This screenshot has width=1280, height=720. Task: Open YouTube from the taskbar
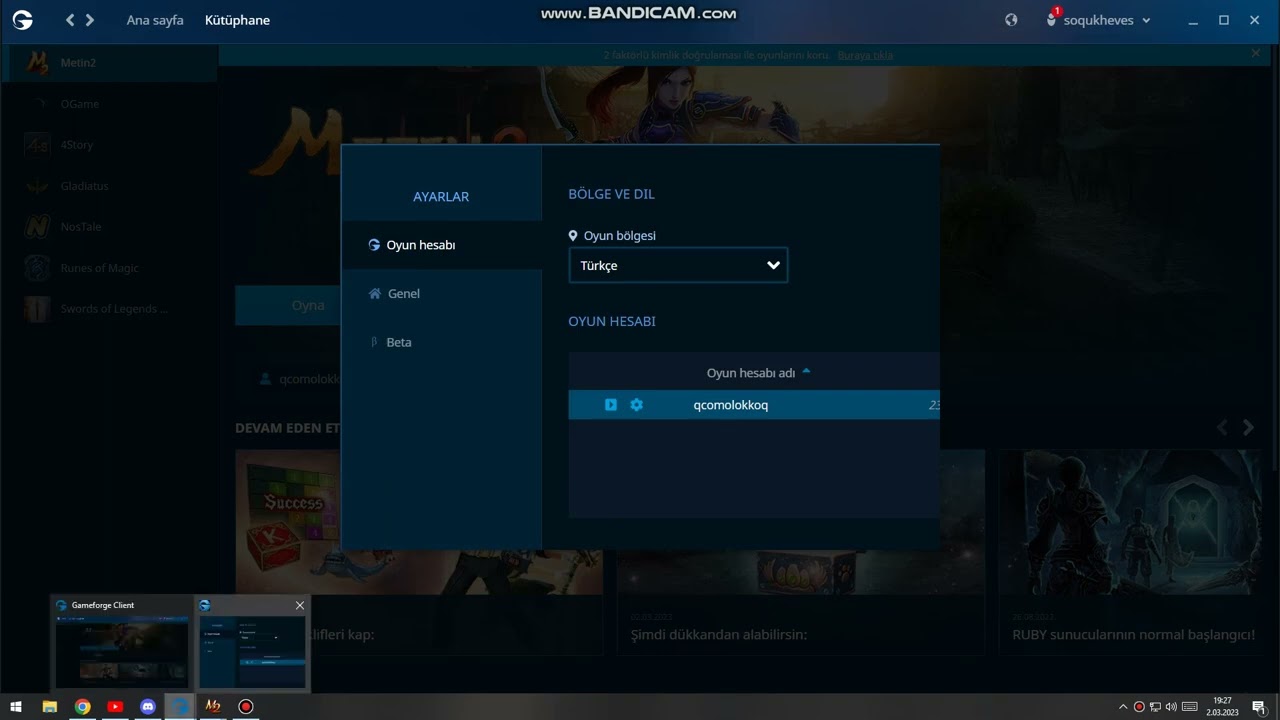(115, 706)
